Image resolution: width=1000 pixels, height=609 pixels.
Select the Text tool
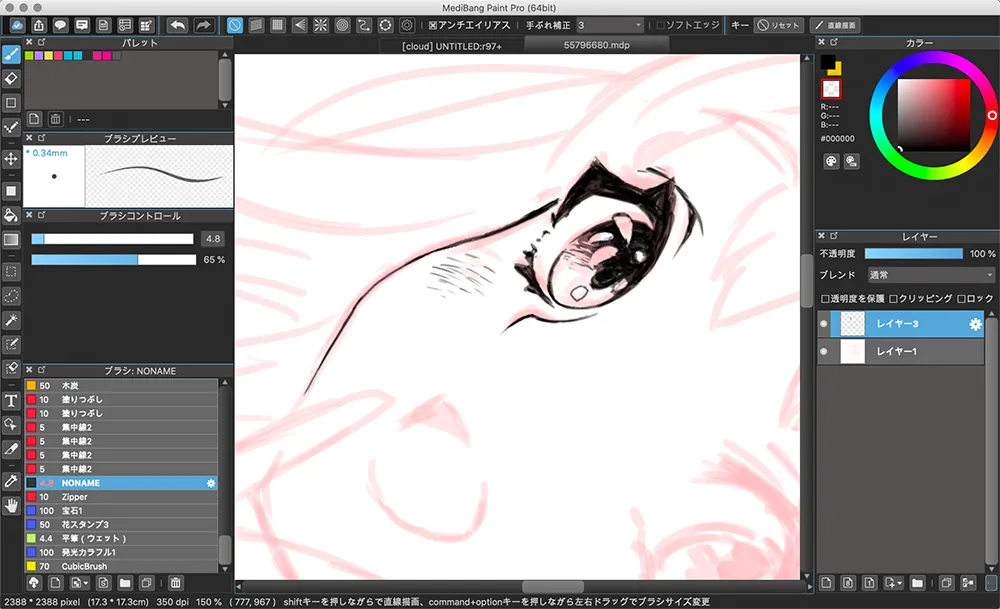pos(12,400)
